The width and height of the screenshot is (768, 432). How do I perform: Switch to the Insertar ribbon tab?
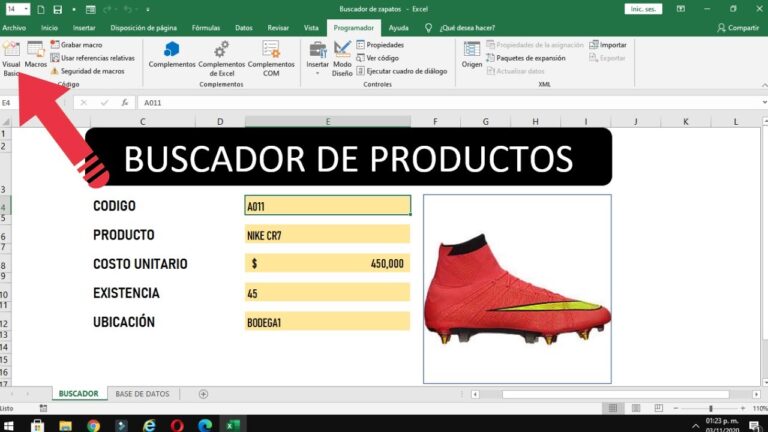pos(84,28)
